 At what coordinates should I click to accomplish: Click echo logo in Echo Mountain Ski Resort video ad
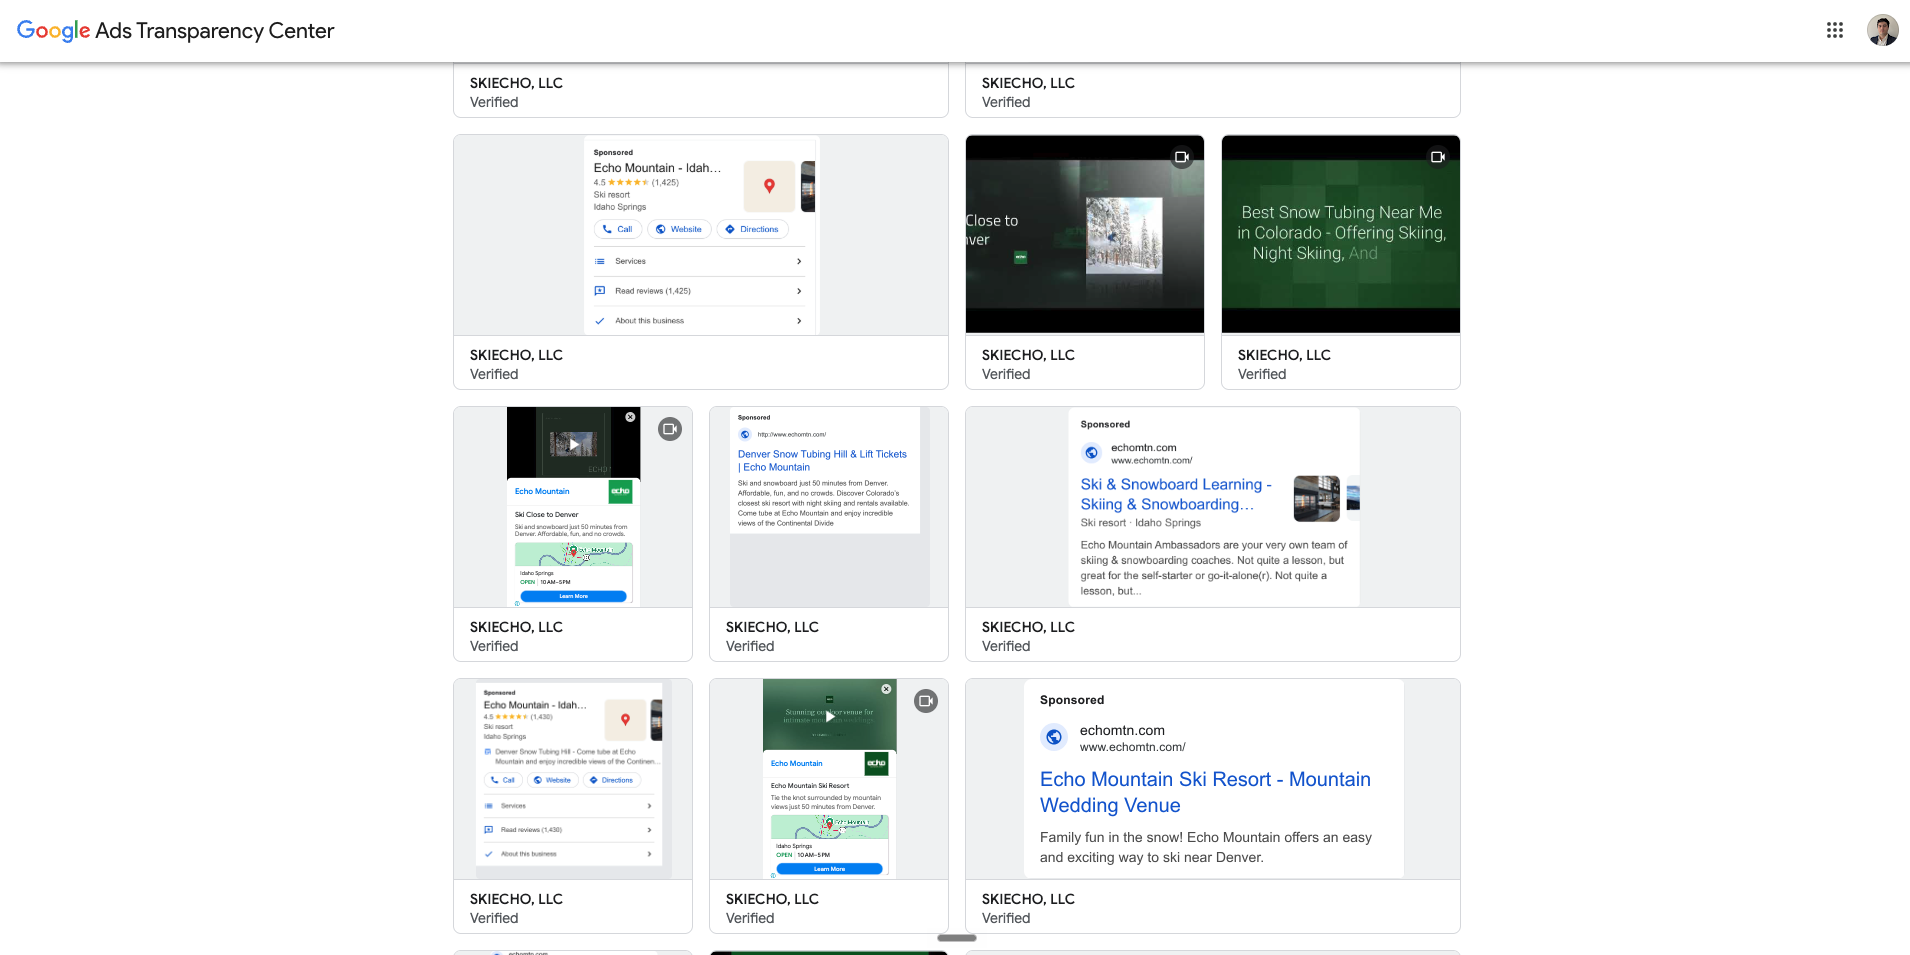click(876, 763)
